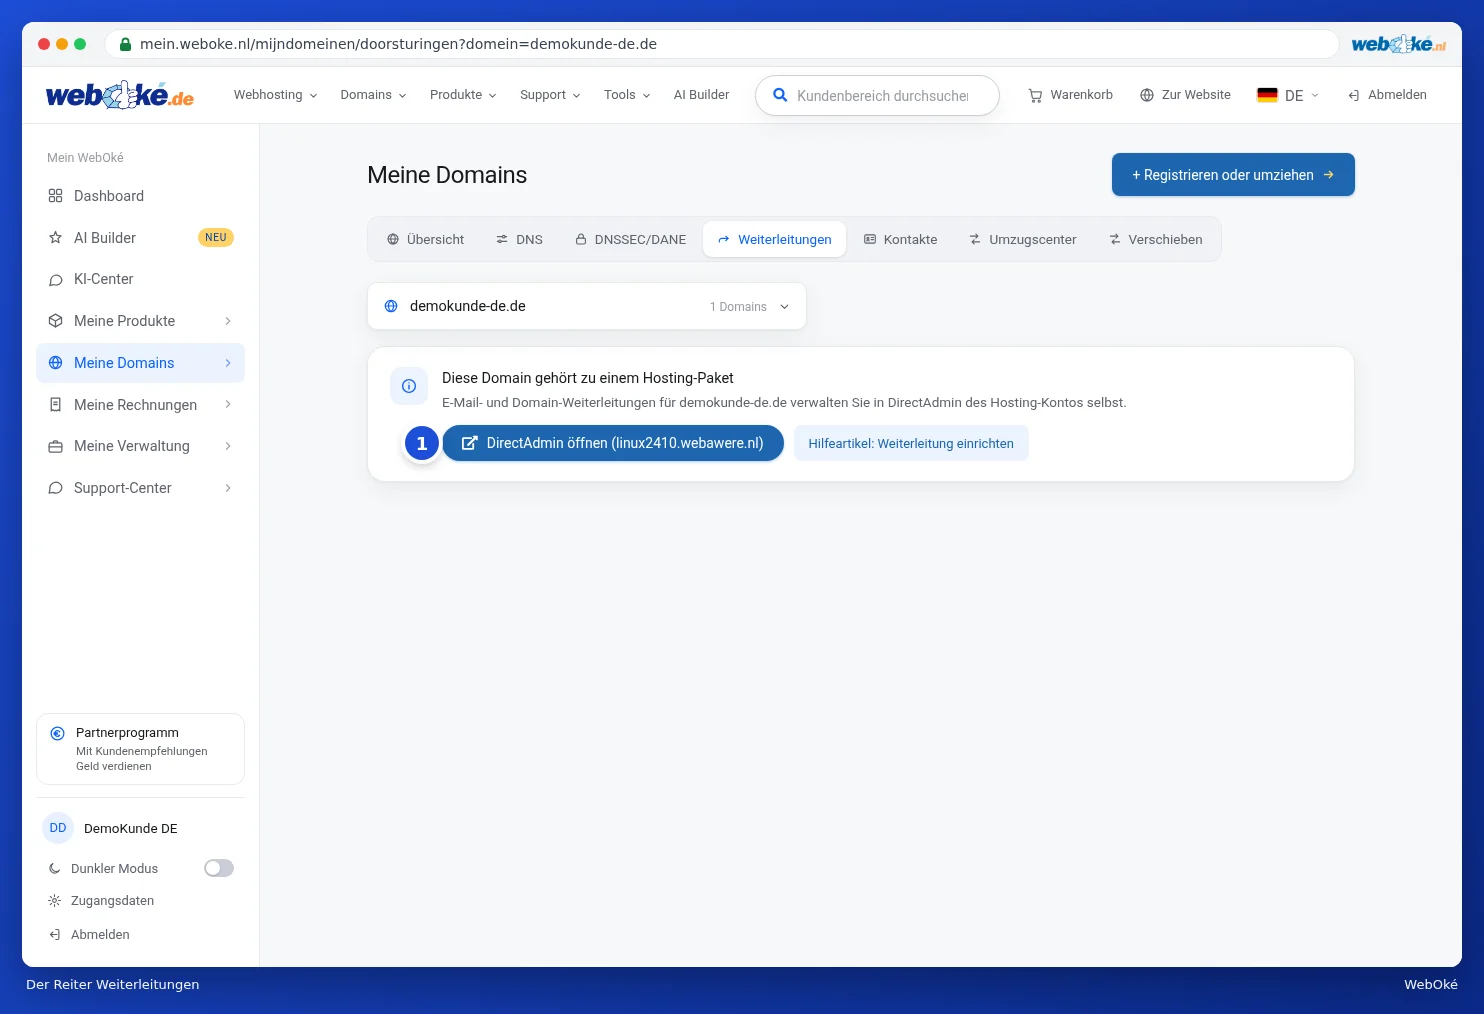Click the German flag icon
The height and width of the screenshot is (1014, 1484).
click(1267, 95)
